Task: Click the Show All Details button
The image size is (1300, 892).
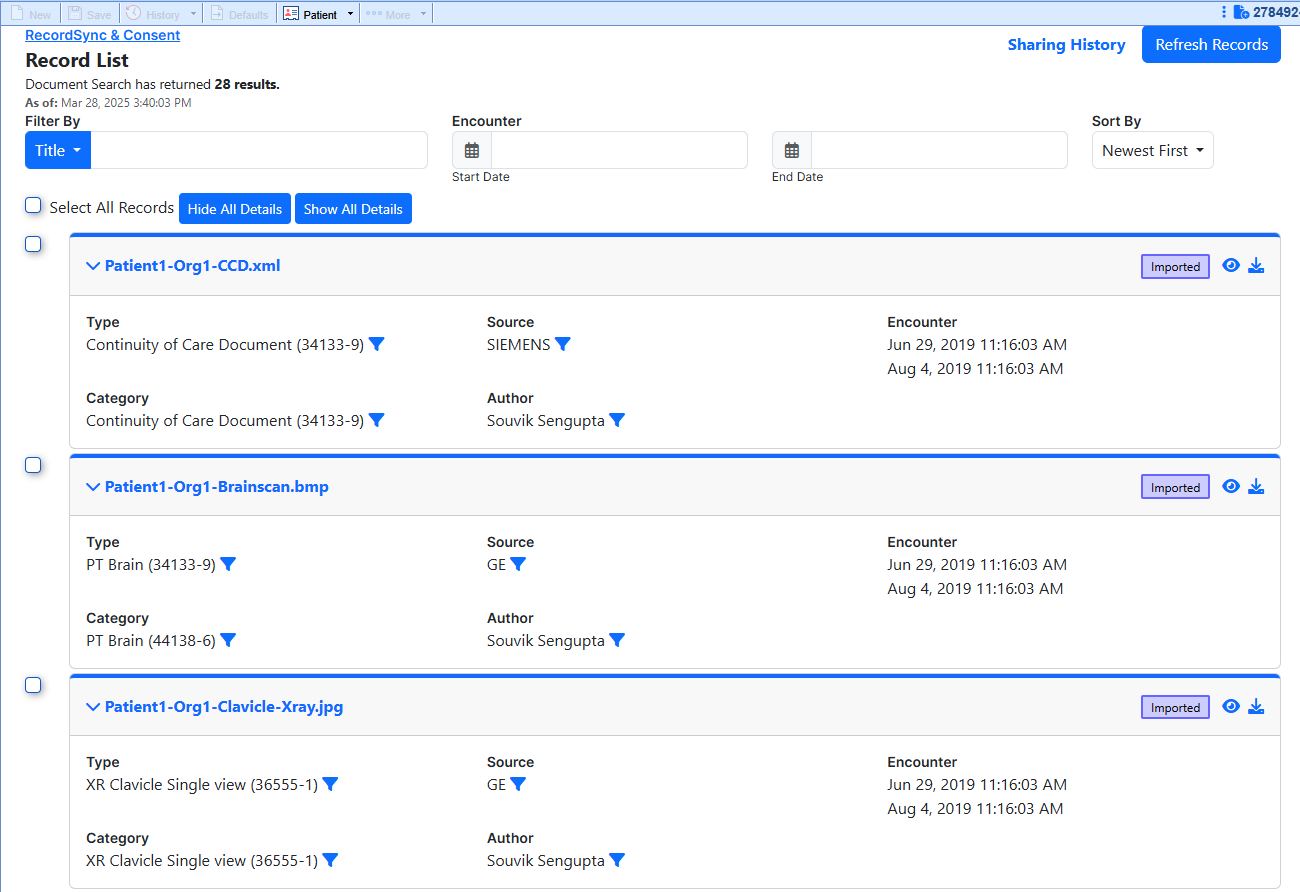Action: click(353, 209)
